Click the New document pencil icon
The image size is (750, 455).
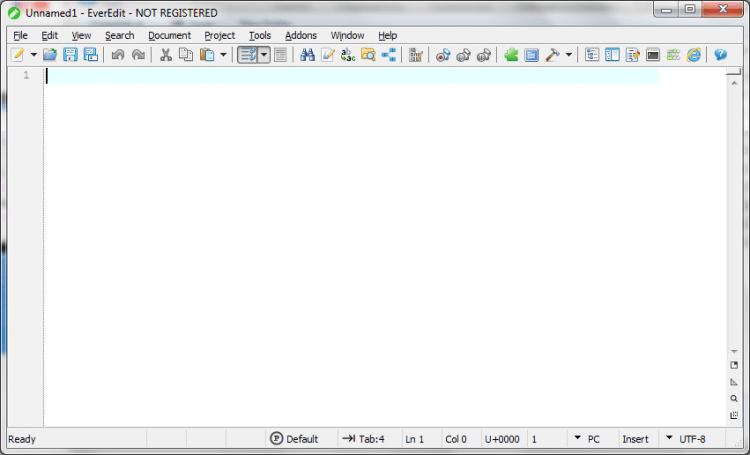click(18, 55)
